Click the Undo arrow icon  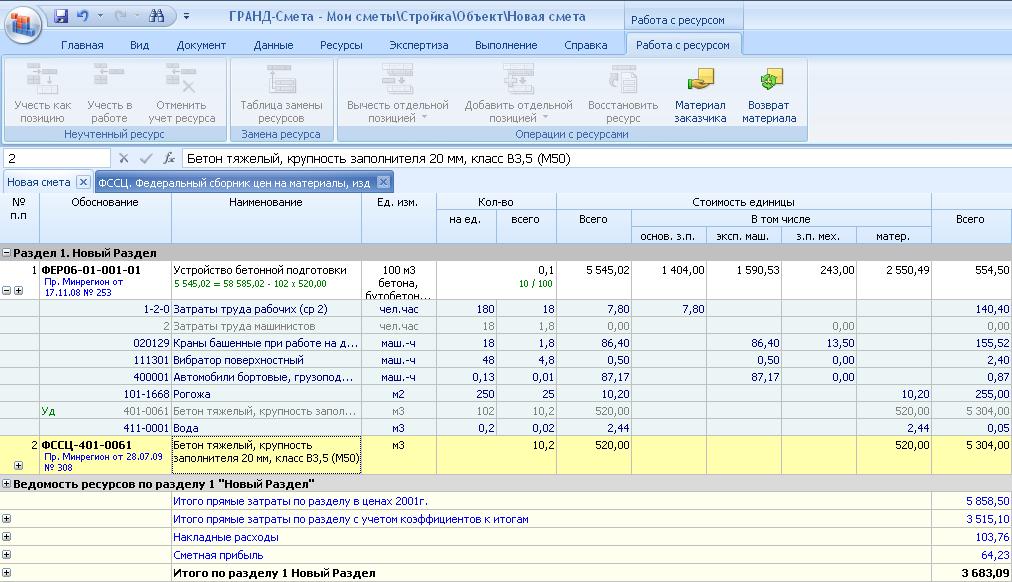(x=83, y=17)
